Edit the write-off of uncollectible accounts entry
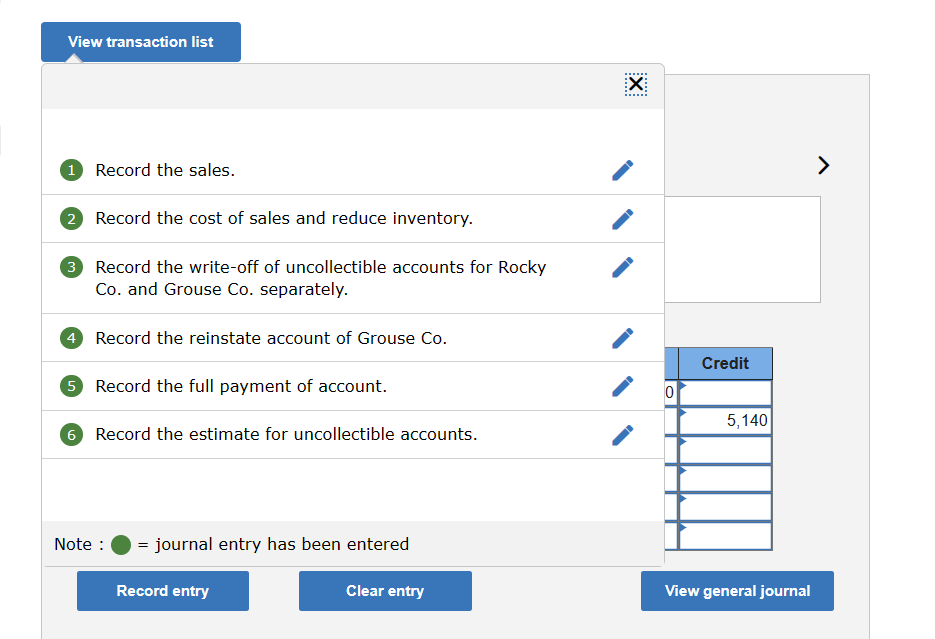This screenshot has width=935, height=639. (x=623, y=267)
